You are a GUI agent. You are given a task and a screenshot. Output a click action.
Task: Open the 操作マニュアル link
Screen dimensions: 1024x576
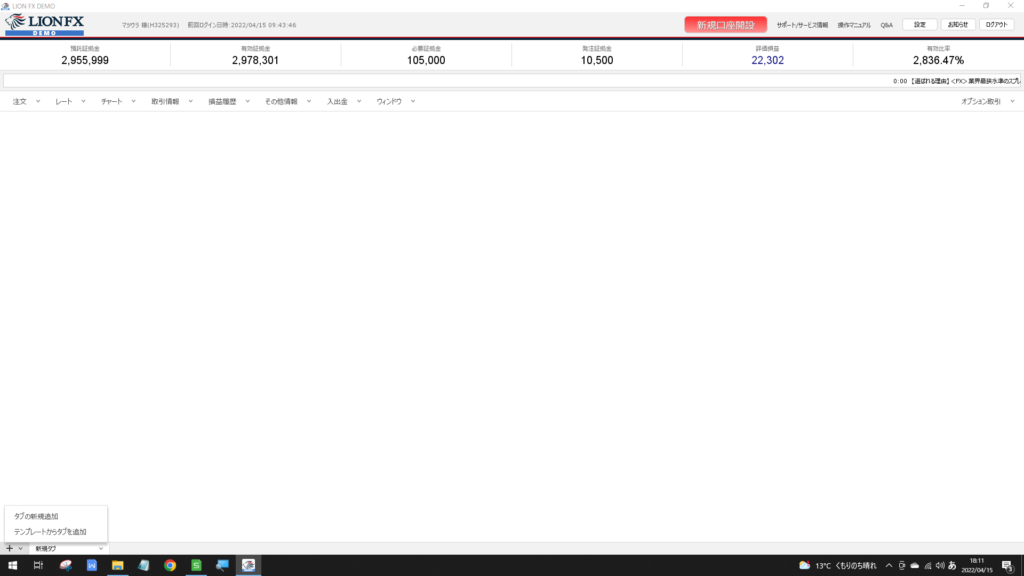coord(854,25)
